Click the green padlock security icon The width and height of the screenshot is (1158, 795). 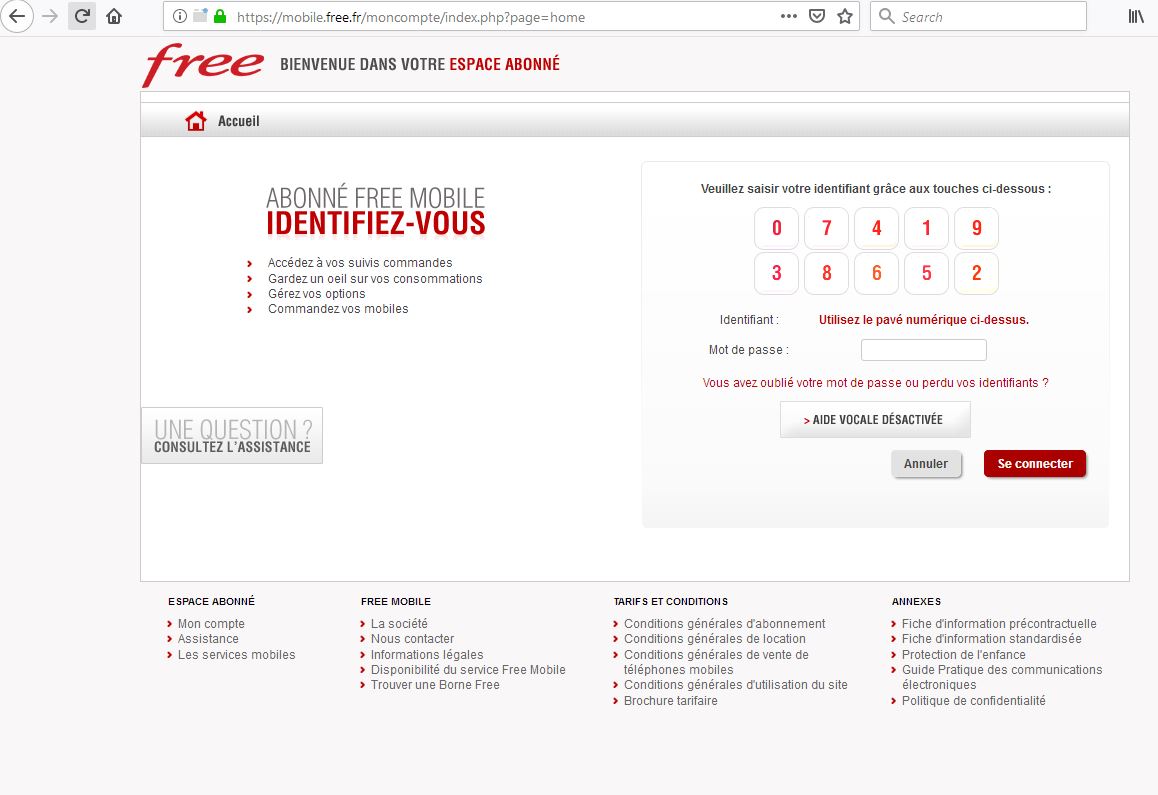pos(219,16)
